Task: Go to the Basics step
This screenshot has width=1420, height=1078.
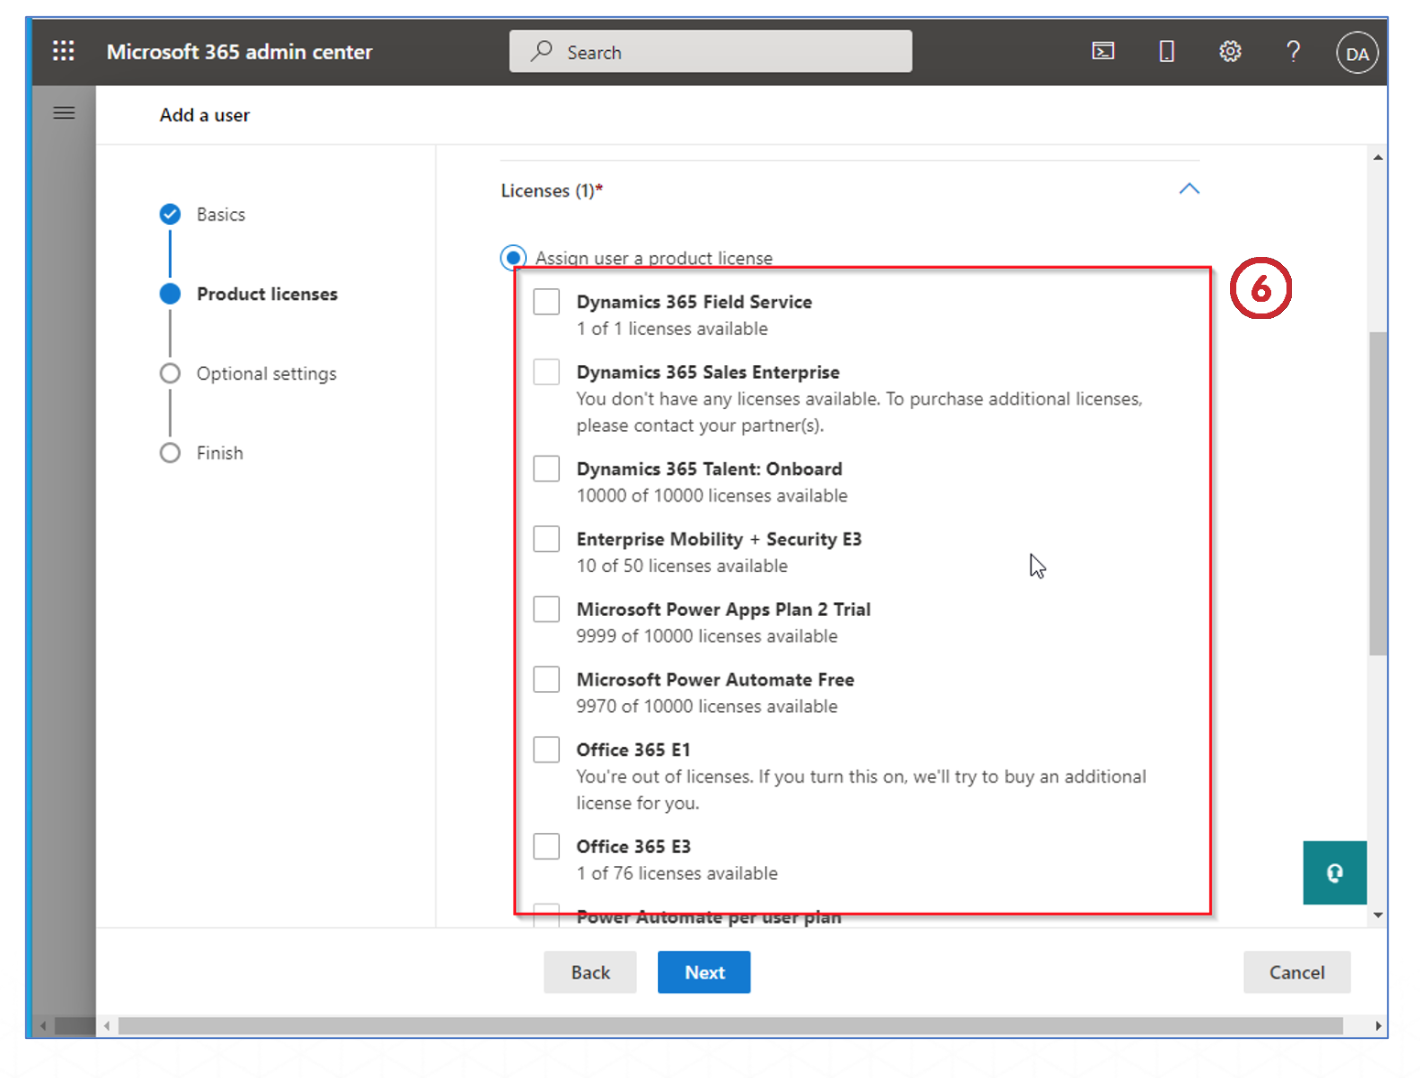Action: [x=220, y=214]
